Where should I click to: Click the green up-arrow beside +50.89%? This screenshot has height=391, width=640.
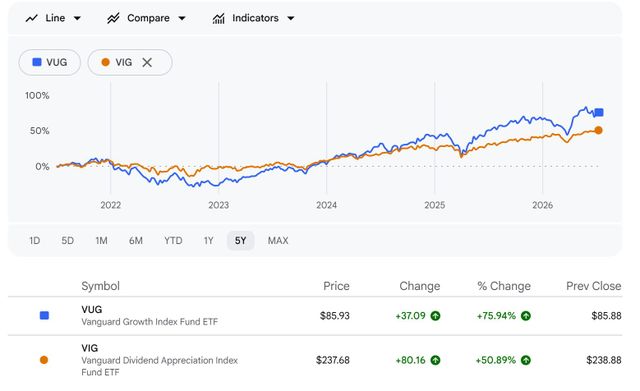tap(526, 360)
